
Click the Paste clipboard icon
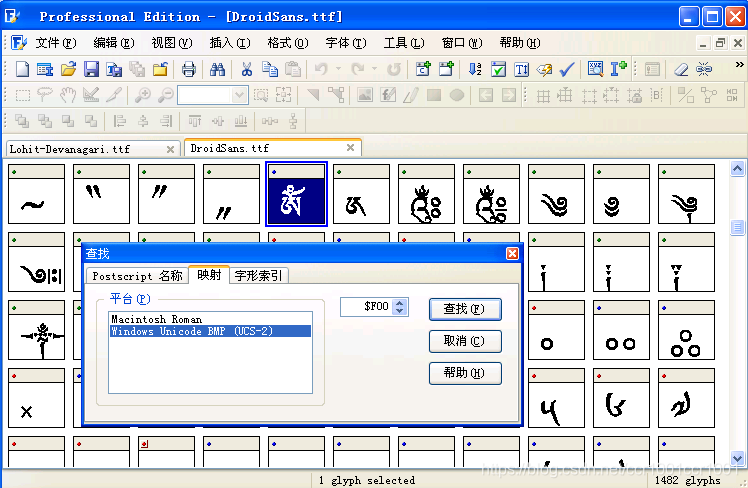click(x=292, y=69)
